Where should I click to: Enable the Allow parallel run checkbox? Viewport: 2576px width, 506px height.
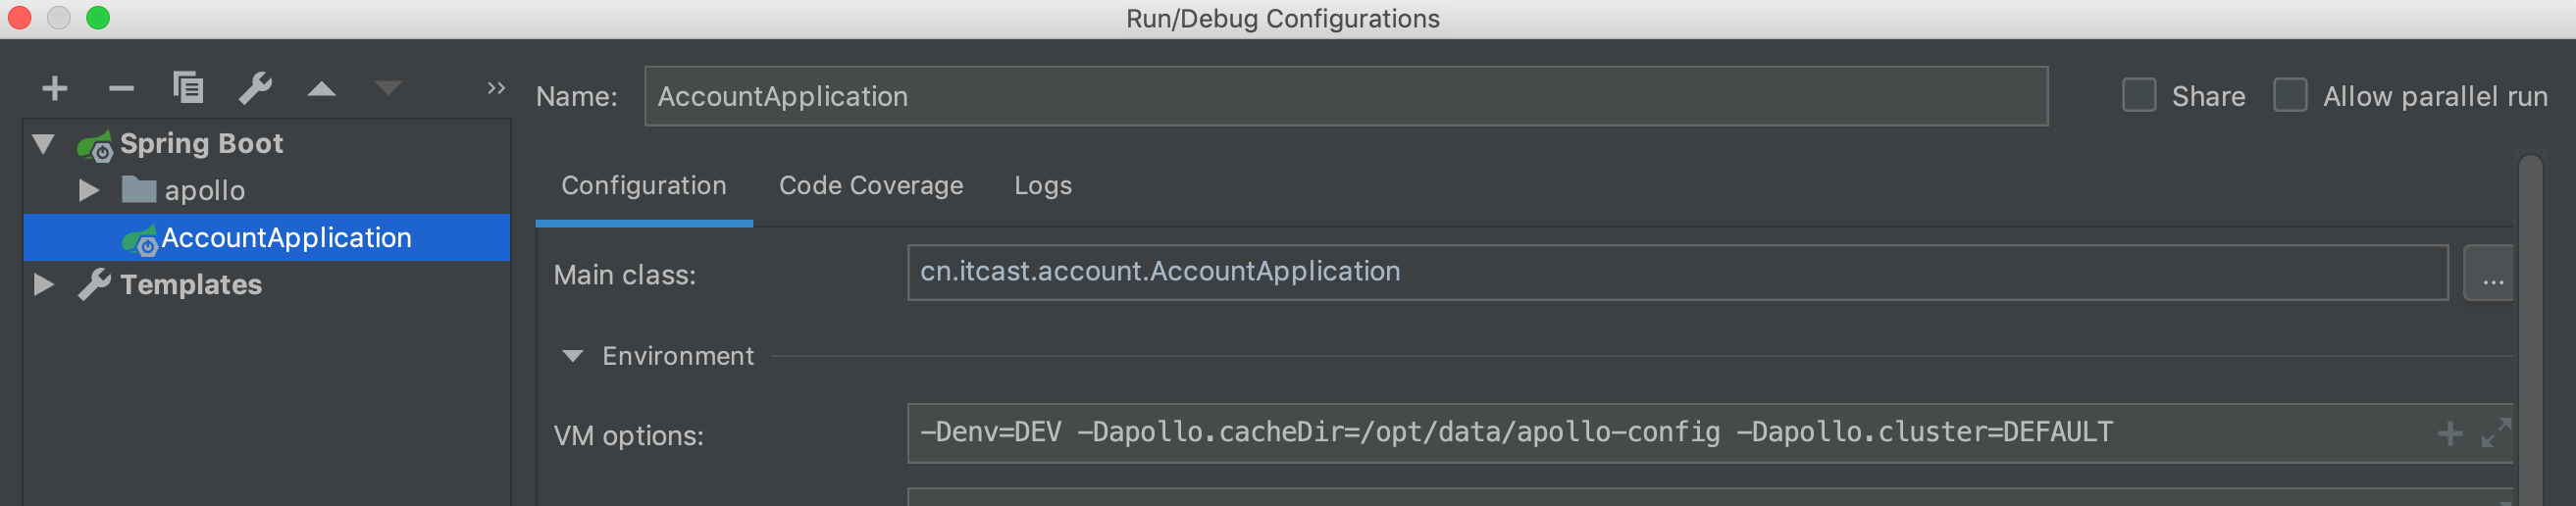2289,96
